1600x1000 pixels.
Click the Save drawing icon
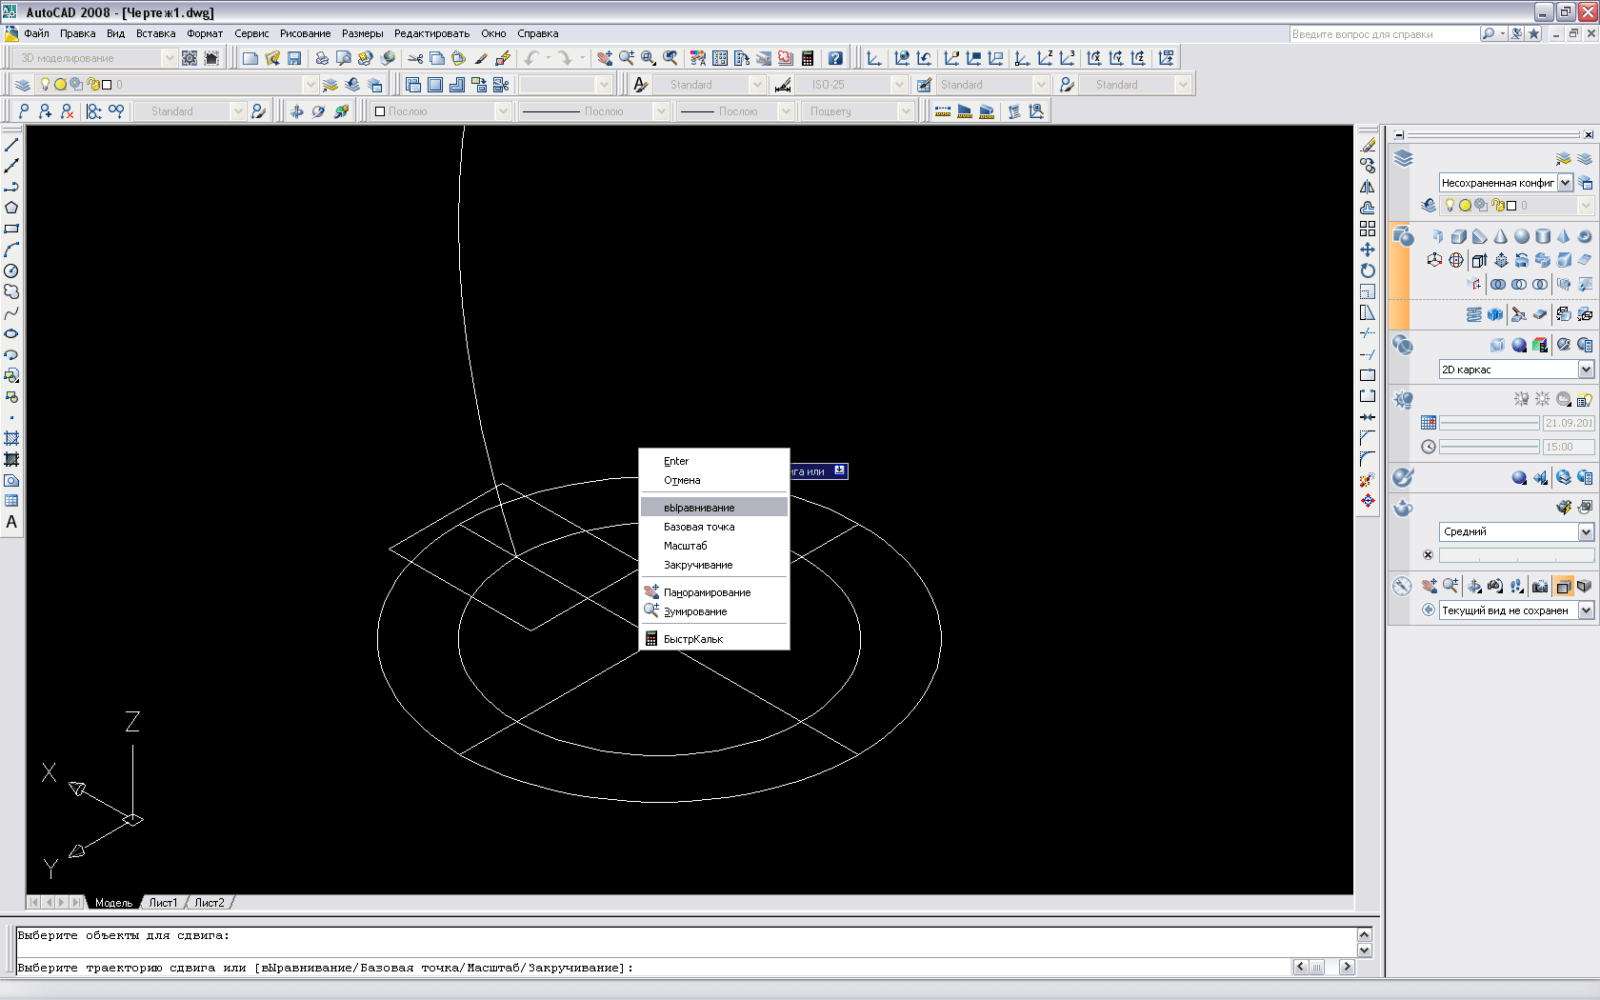pos(294,59)
